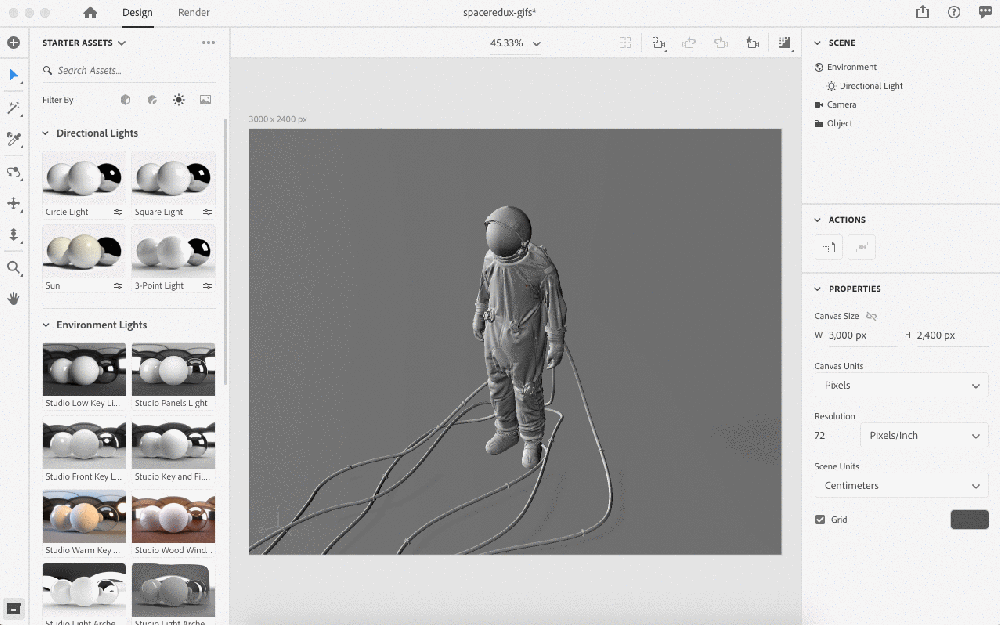Image resolution: width=1000 pixels, height=625 pixels.
Task: Click the Zoom magnifier tool
Action: pos(14,267)
